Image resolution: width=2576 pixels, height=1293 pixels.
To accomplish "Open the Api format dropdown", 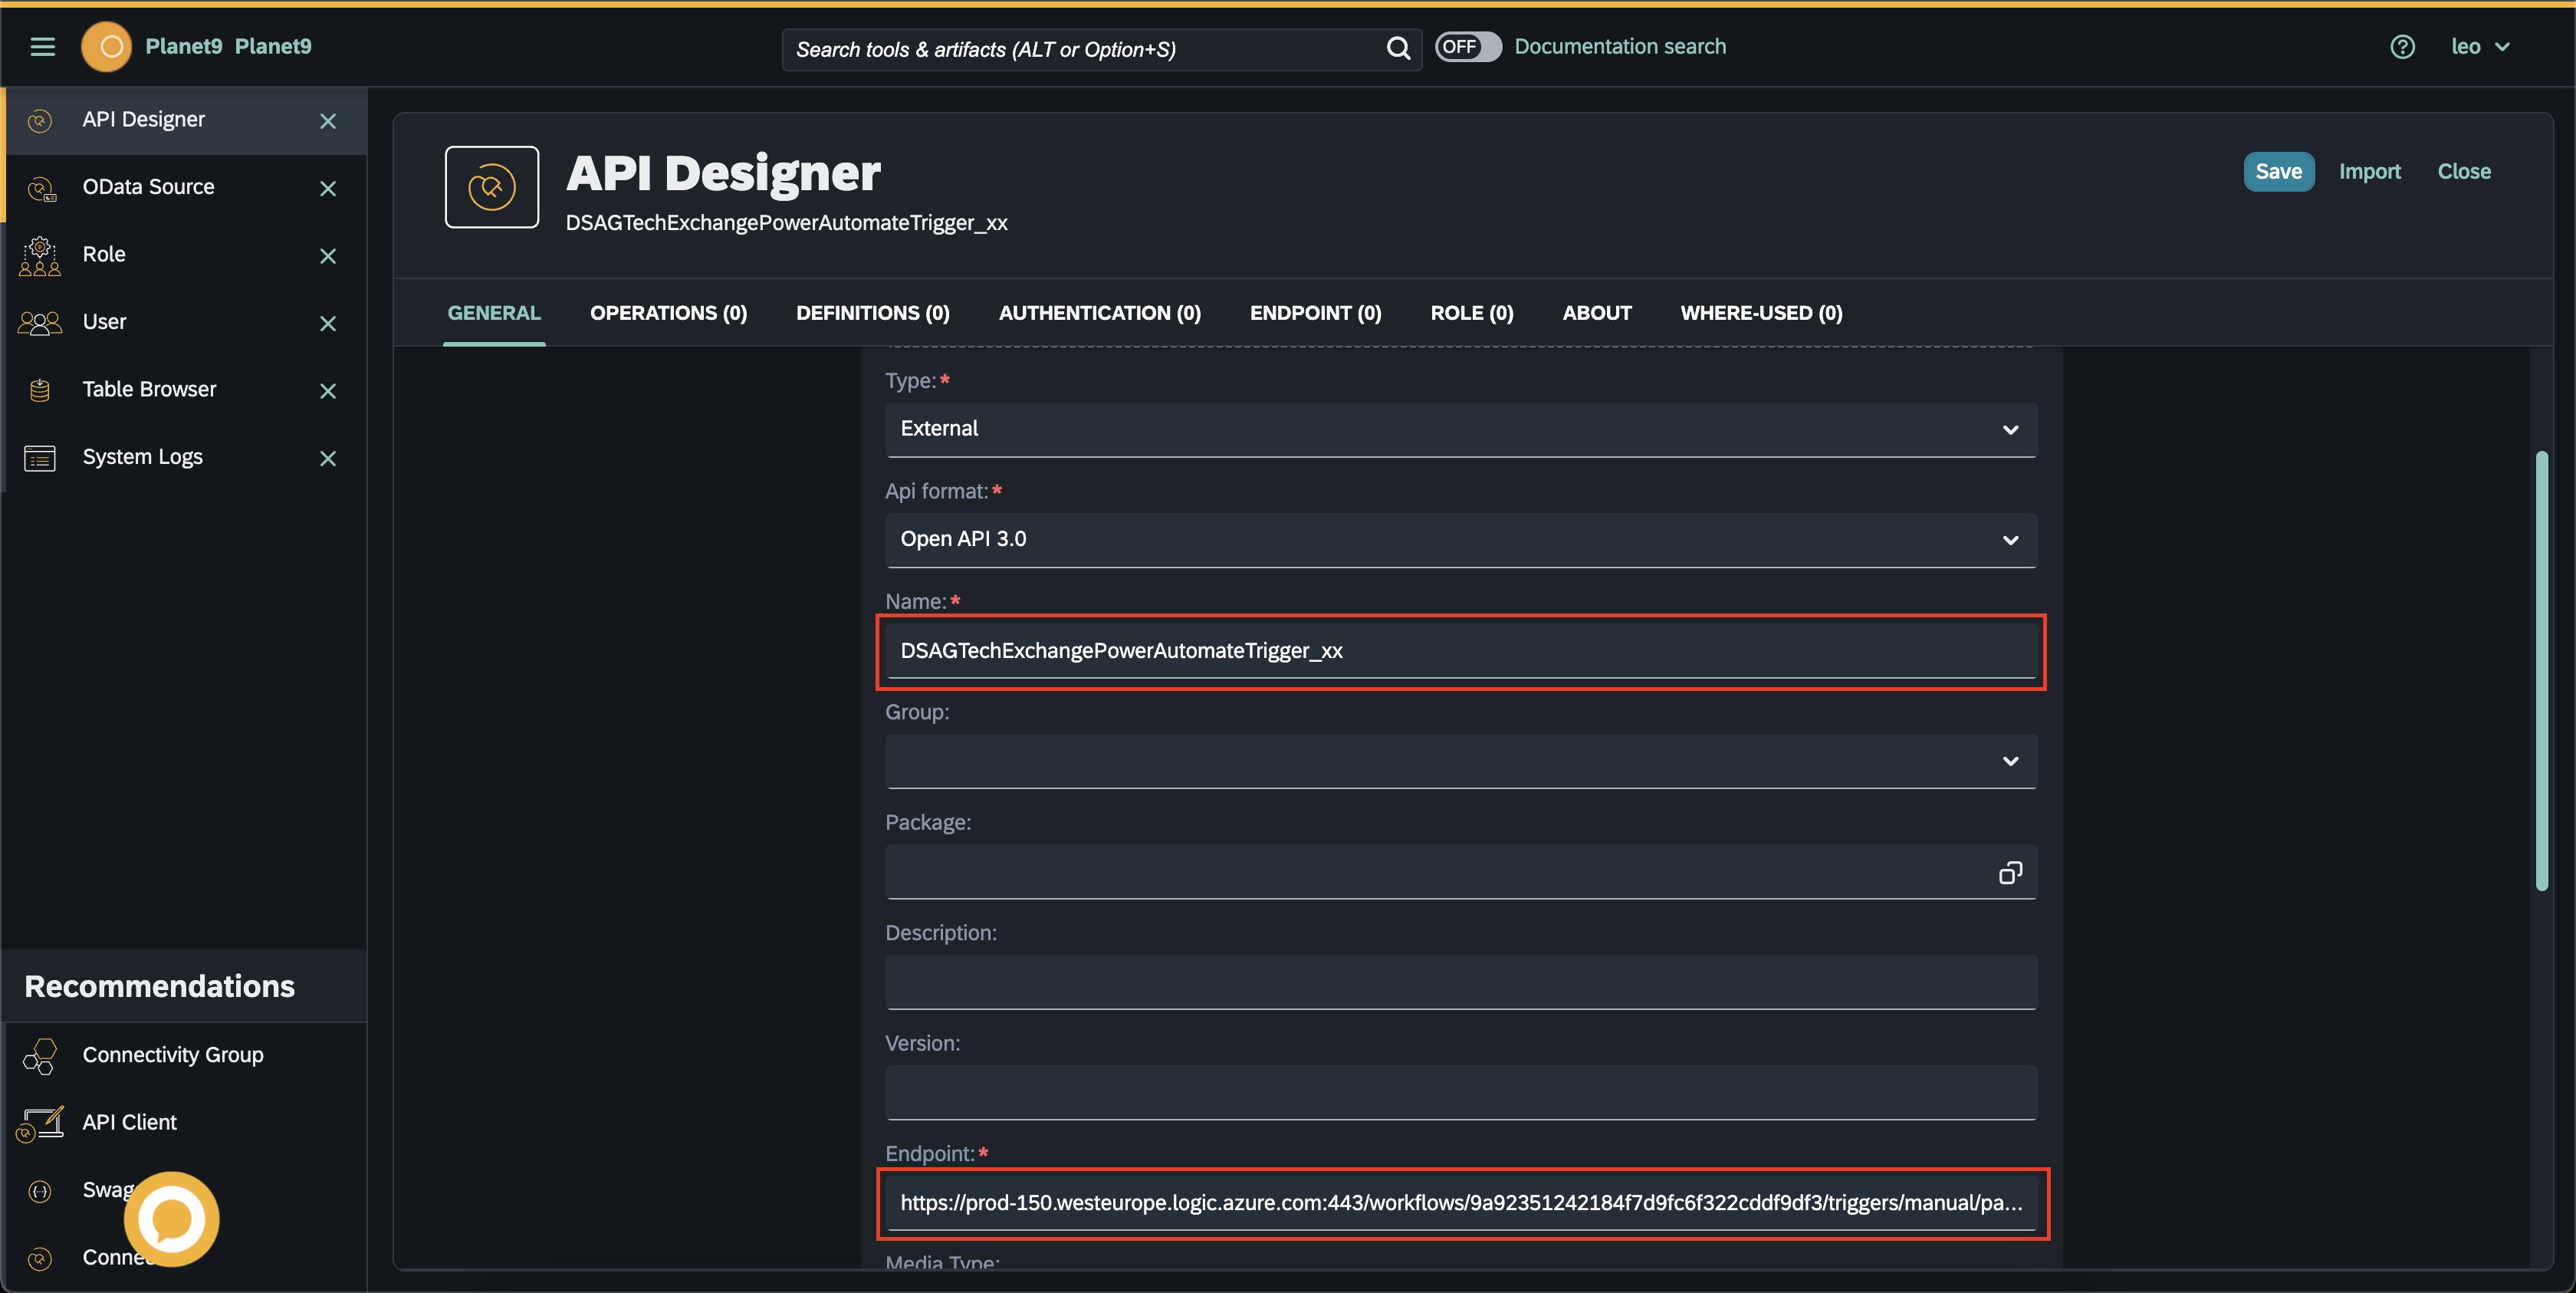I will pyautogui.click(x=1460, y=540).
